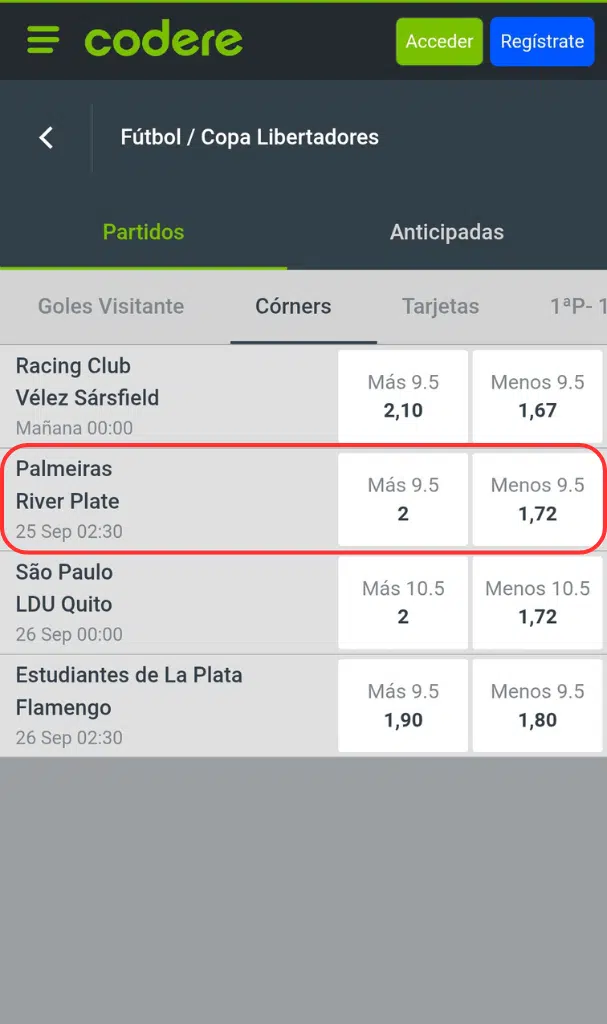Open the Goles Visitante market tab
607x1024 pixels.
110,307
